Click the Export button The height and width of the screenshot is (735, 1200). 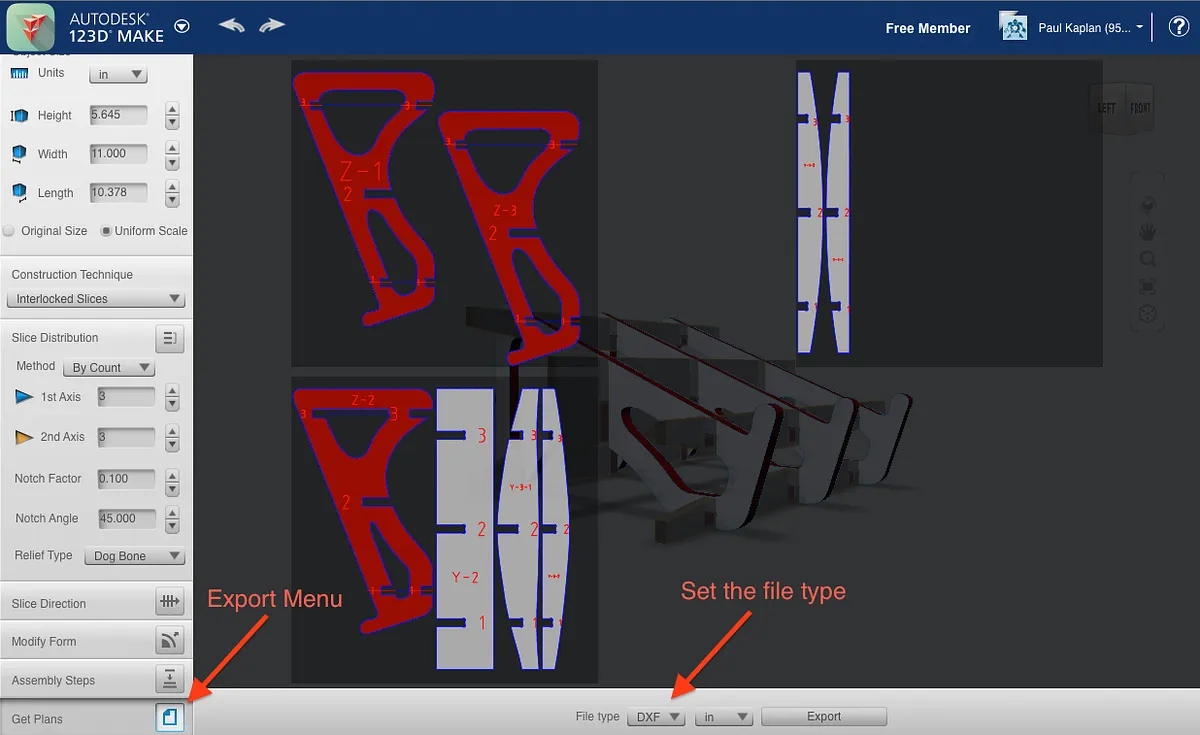click(x=824, y=717)
